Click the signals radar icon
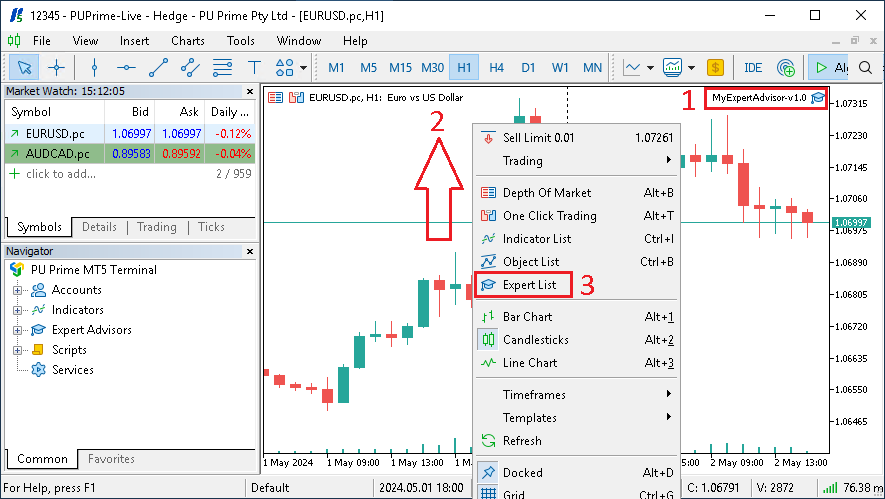885x499 pixels. point(786,68)
